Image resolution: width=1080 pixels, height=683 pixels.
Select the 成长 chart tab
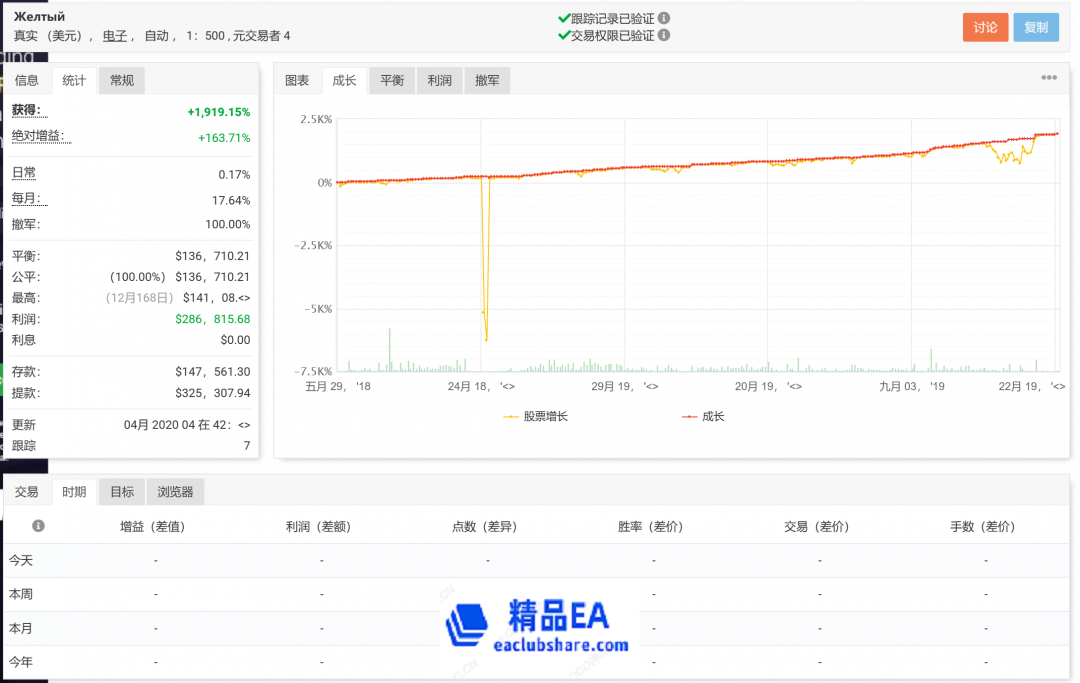tap(344, 81)
